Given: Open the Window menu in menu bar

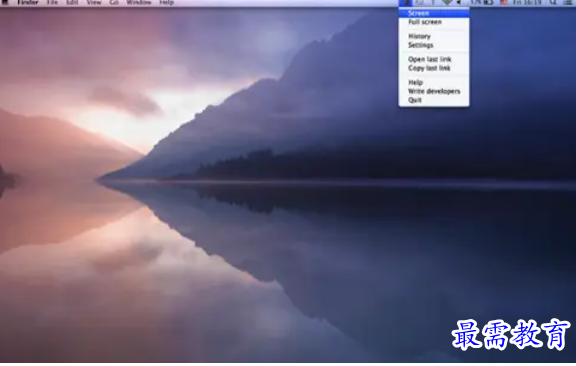Looking at the screenshot, I should pos(139,2).
